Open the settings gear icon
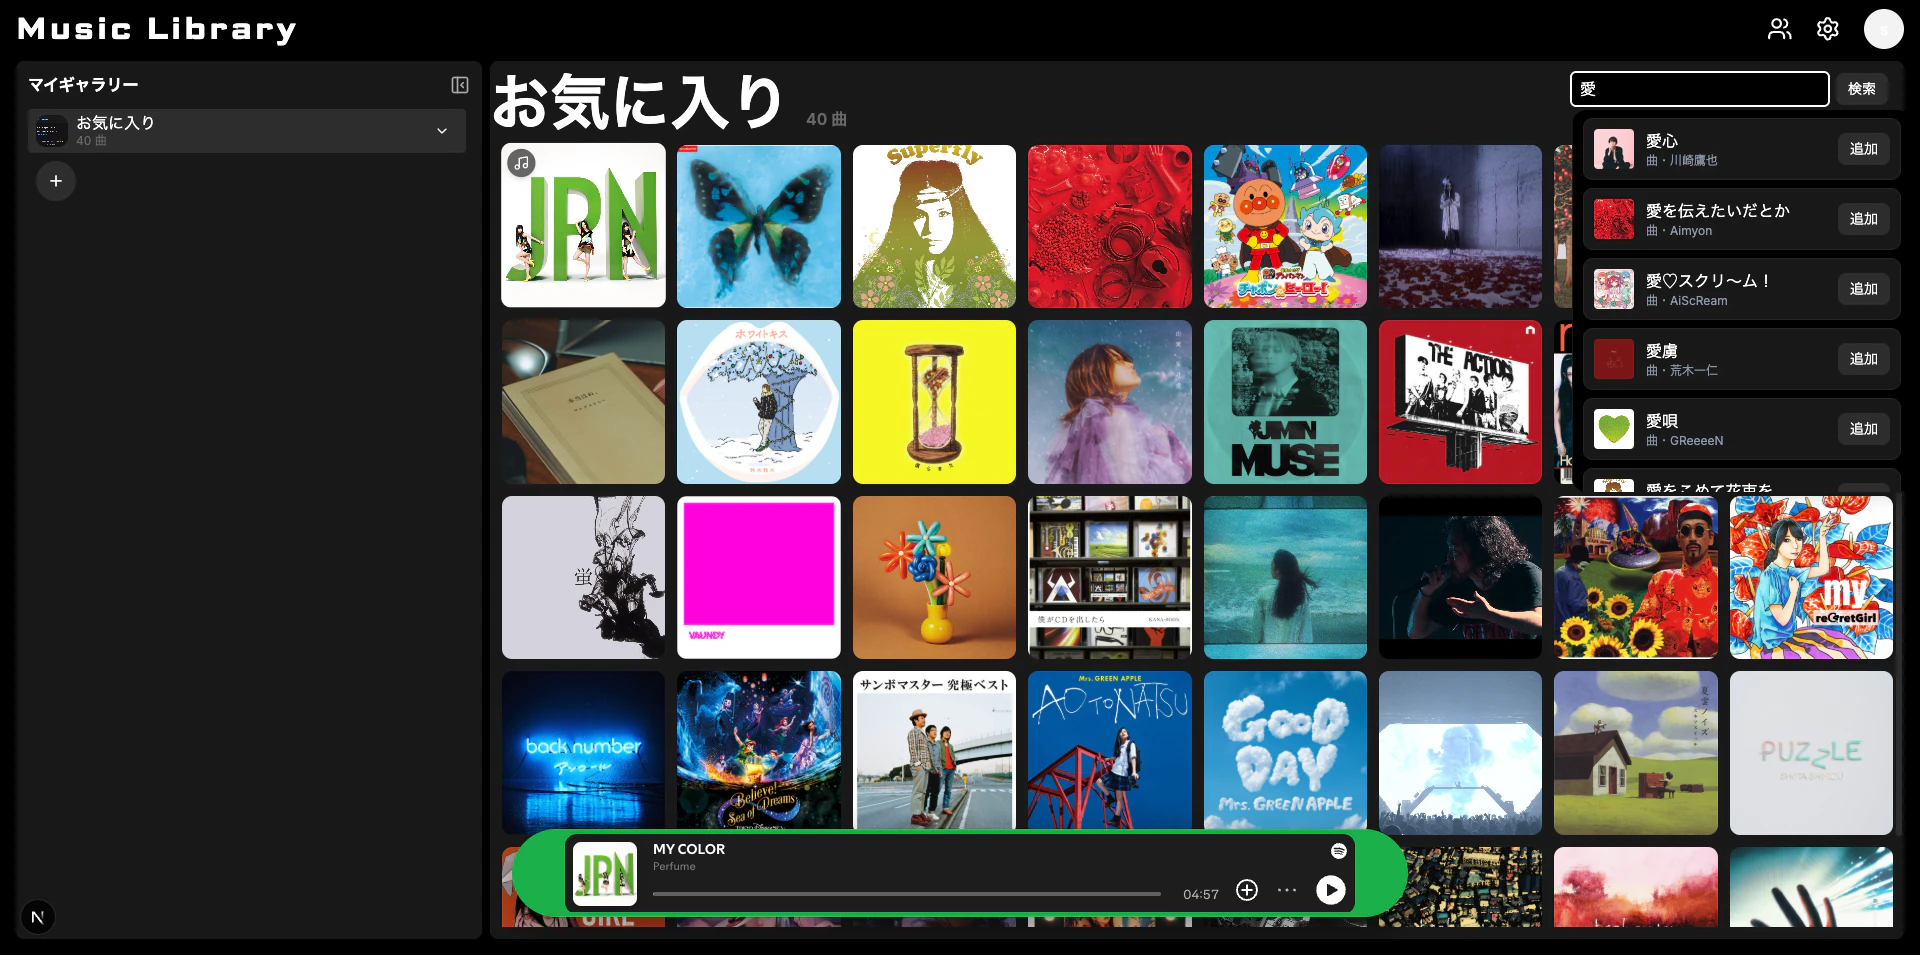The height and width of the screenshot is (955, 1920). (x=1828, y=29)
